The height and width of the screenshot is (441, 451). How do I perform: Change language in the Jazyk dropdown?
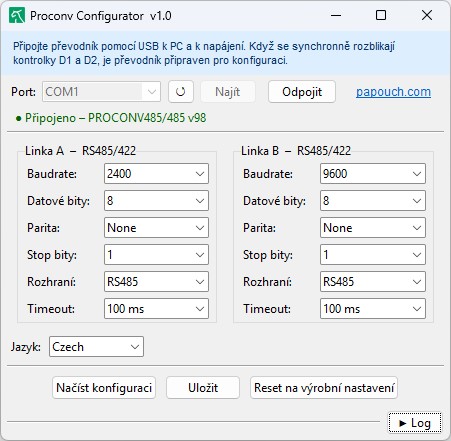point(96,347)
